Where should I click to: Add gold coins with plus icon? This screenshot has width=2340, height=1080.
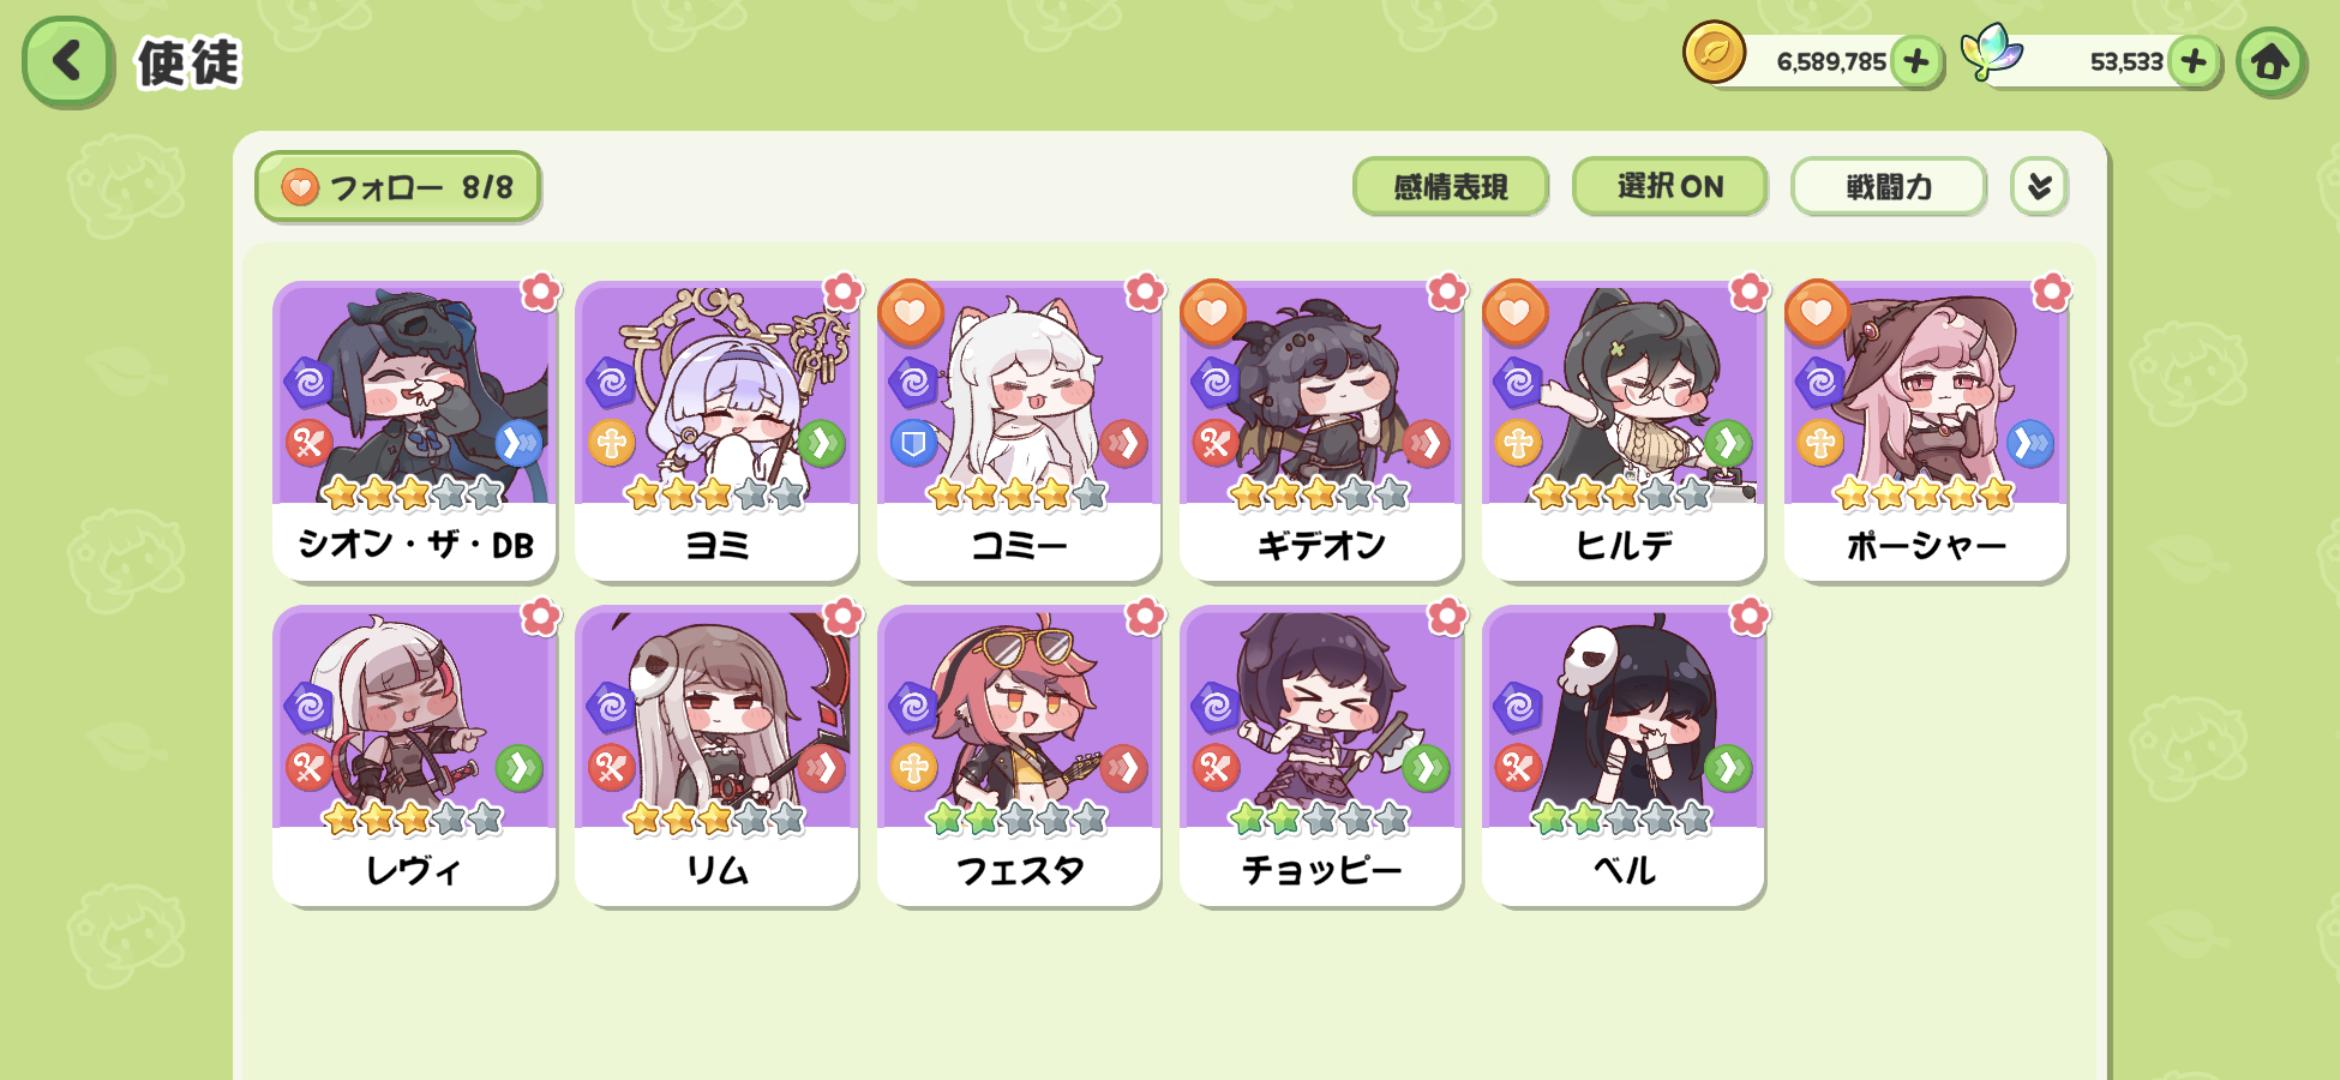pos(1915,62)
